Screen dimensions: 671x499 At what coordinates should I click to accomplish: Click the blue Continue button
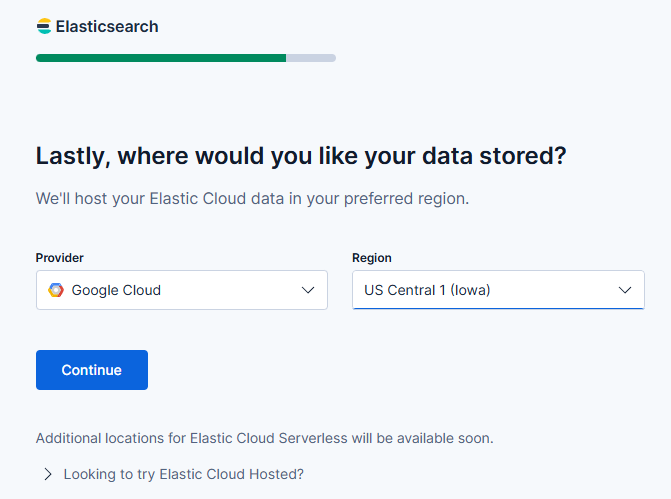[x=92, y=370]
